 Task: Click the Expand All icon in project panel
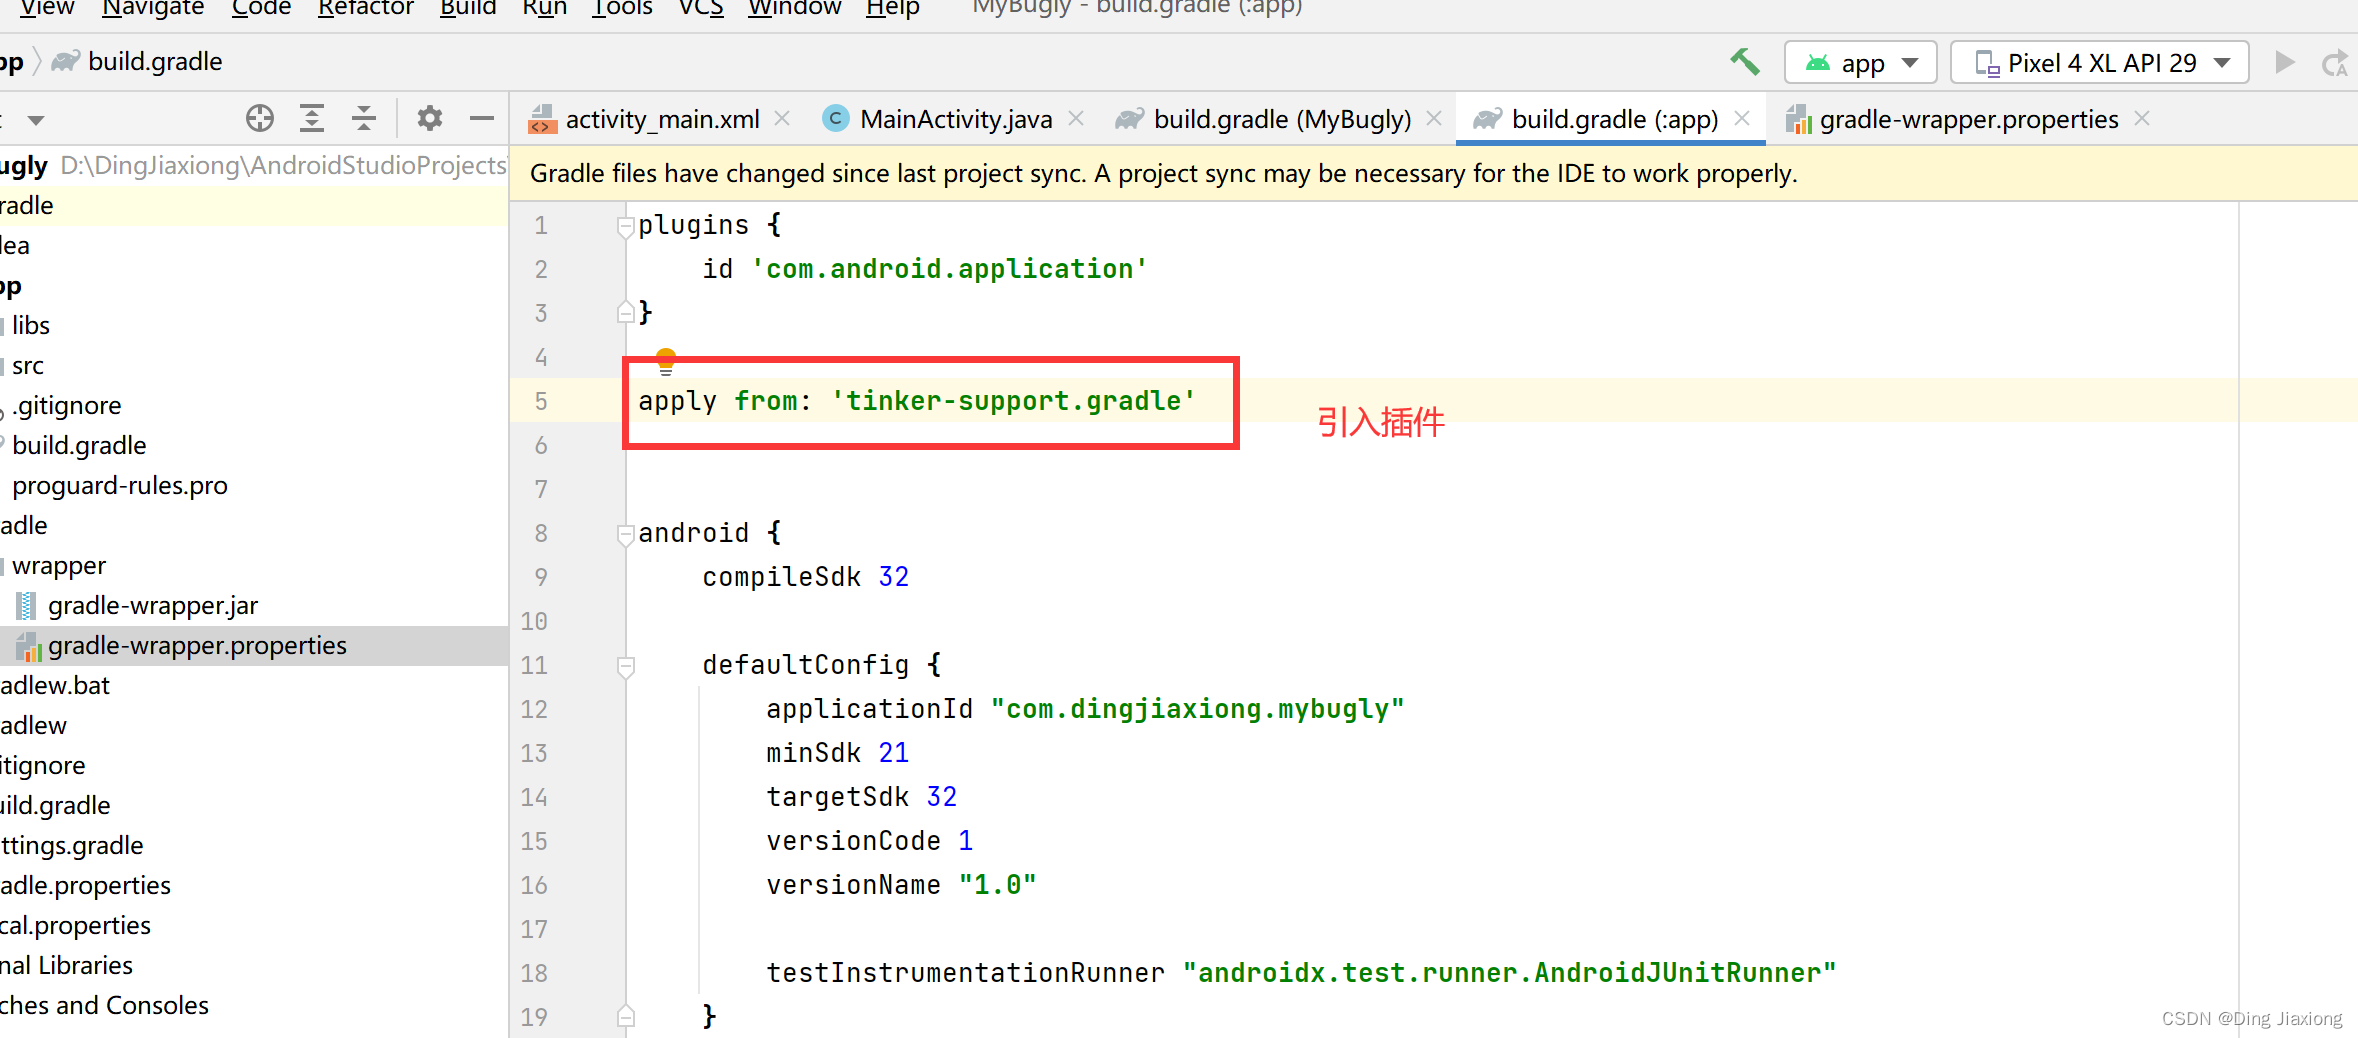312,118
